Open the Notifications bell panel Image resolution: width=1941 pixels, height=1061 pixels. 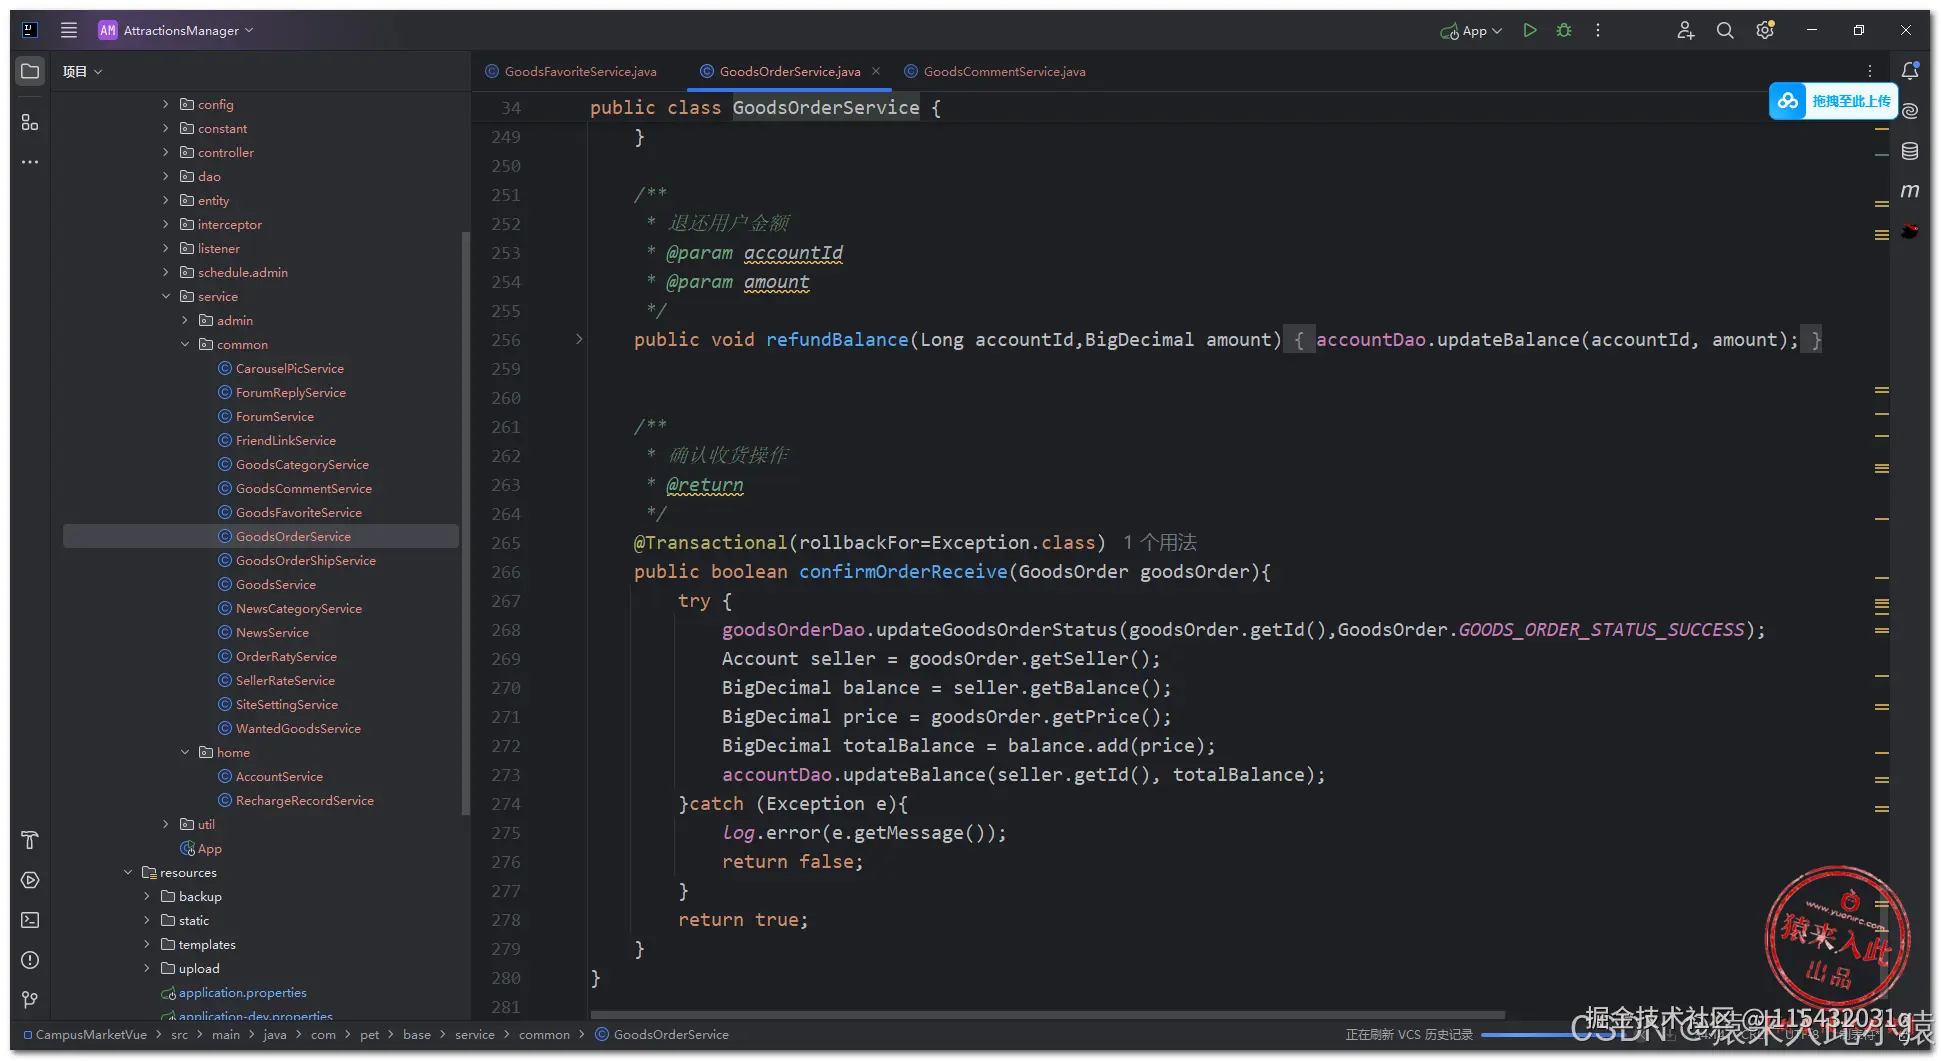(1910, 71)
